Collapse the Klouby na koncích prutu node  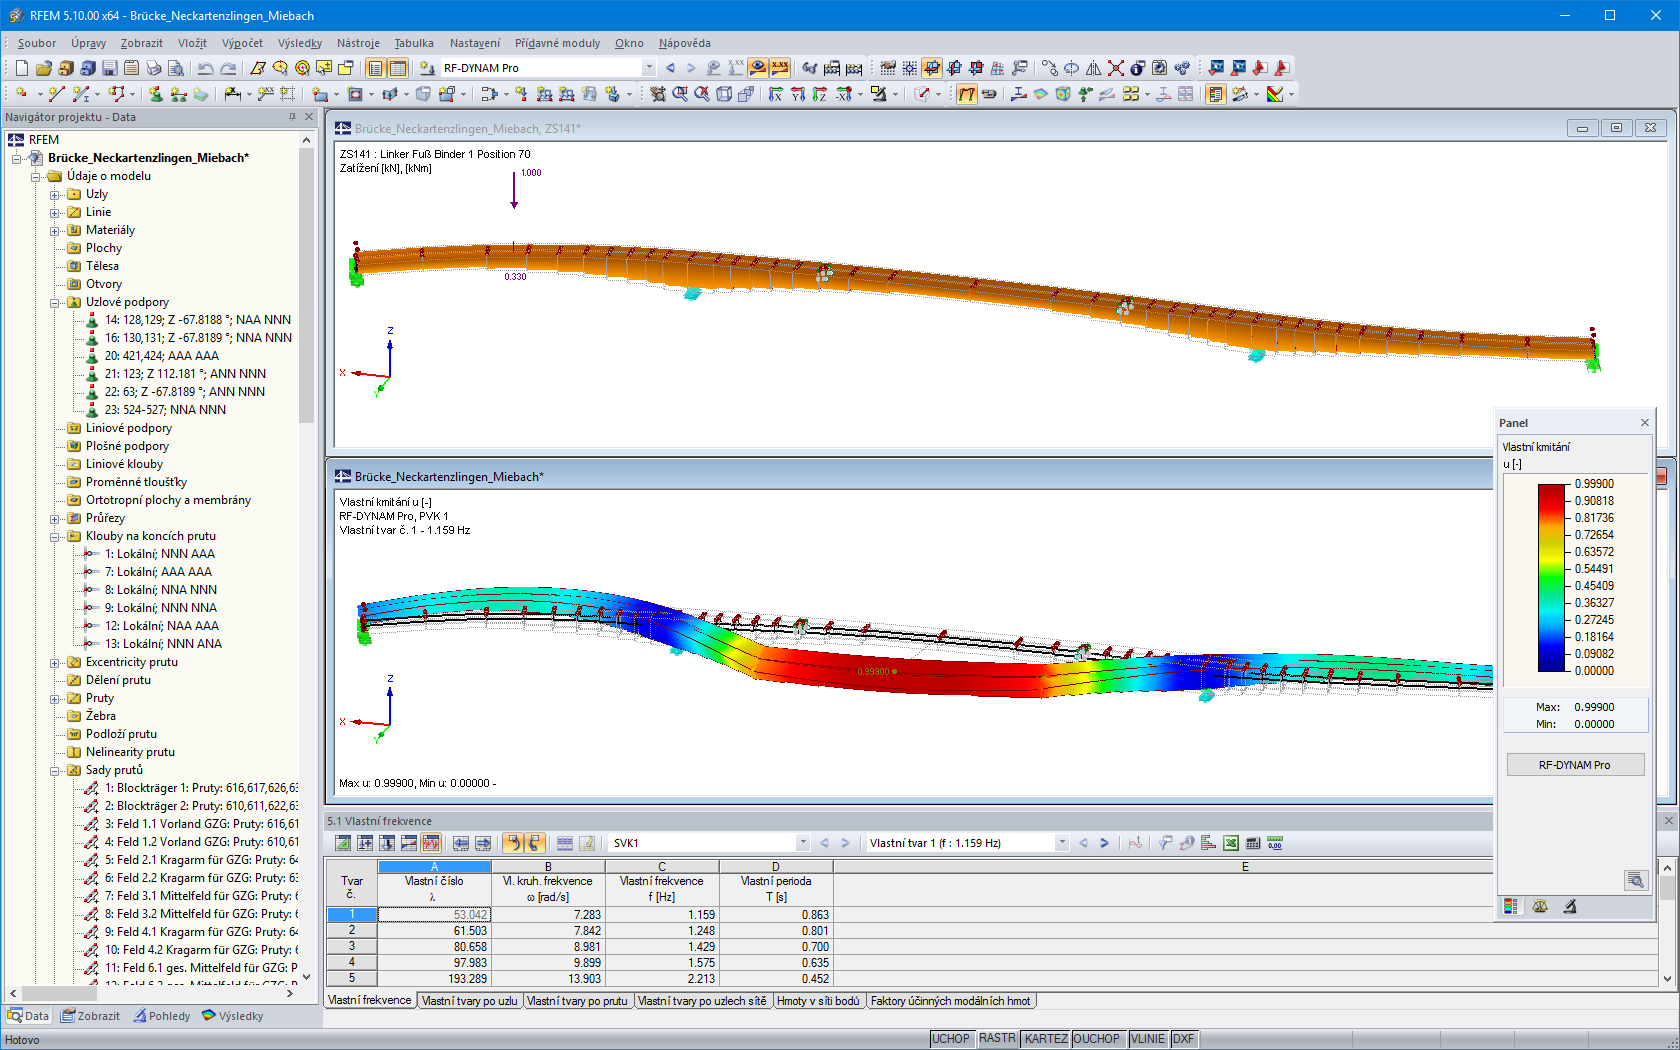tap(55, 536)
